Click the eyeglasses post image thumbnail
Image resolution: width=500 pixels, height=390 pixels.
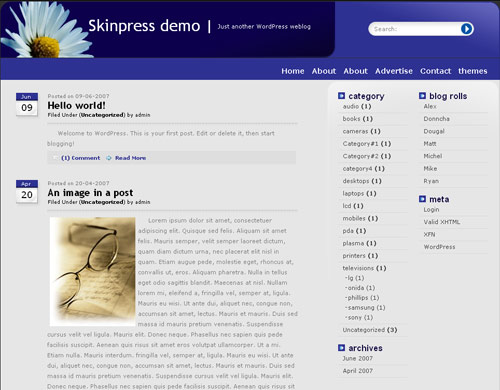click(93, 272)
